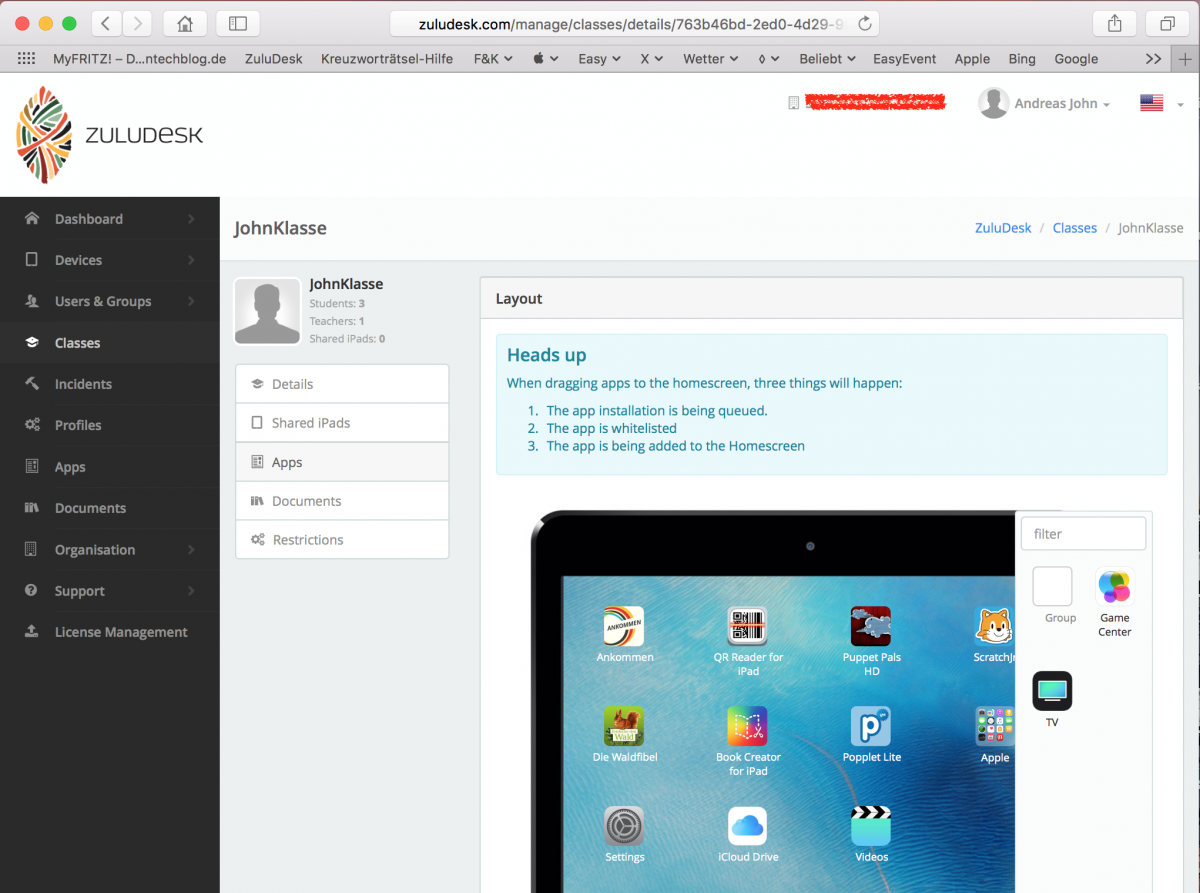
Task: Open the Apple folder icon on homescreen
Action: (994, 726)
